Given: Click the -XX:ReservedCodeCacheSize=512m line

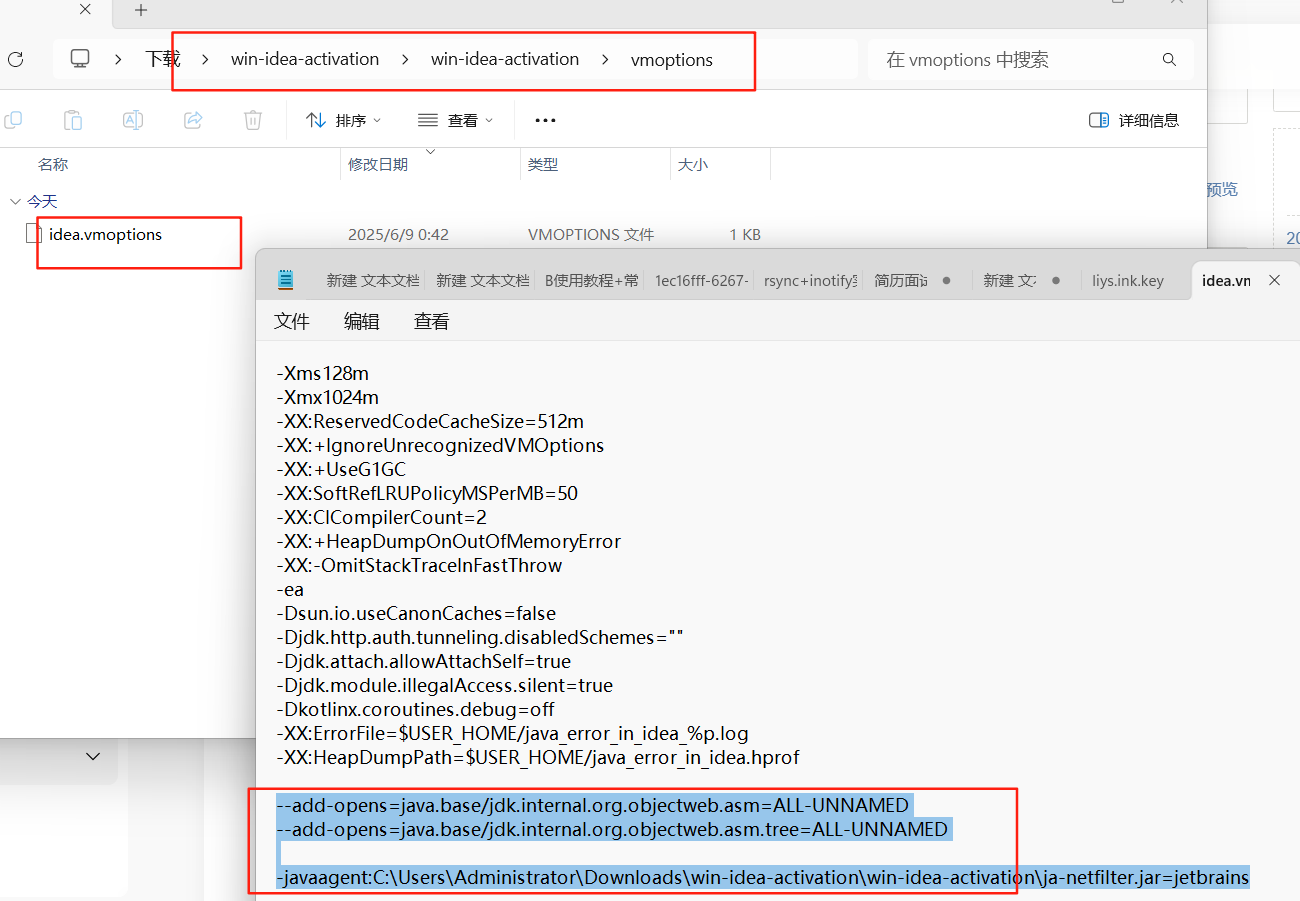Looking at the screenshot, I should coord(430,421).
